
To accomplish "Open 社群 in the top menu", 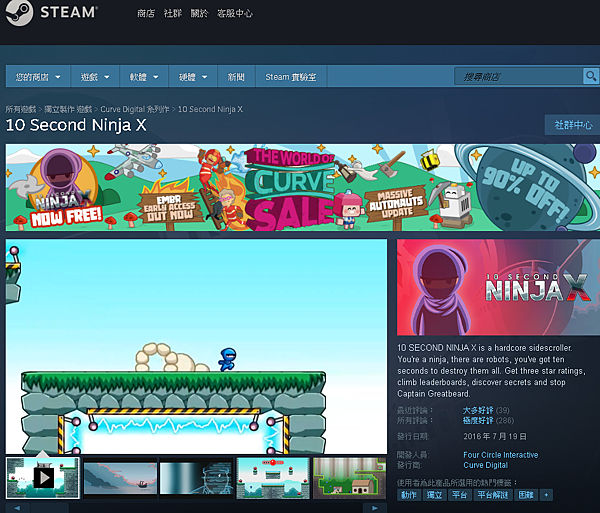I will pos(173,14).
